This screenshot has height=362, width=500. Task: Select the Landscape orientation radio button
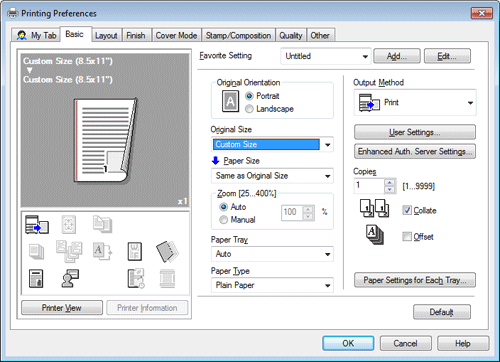tap(249, 109)
